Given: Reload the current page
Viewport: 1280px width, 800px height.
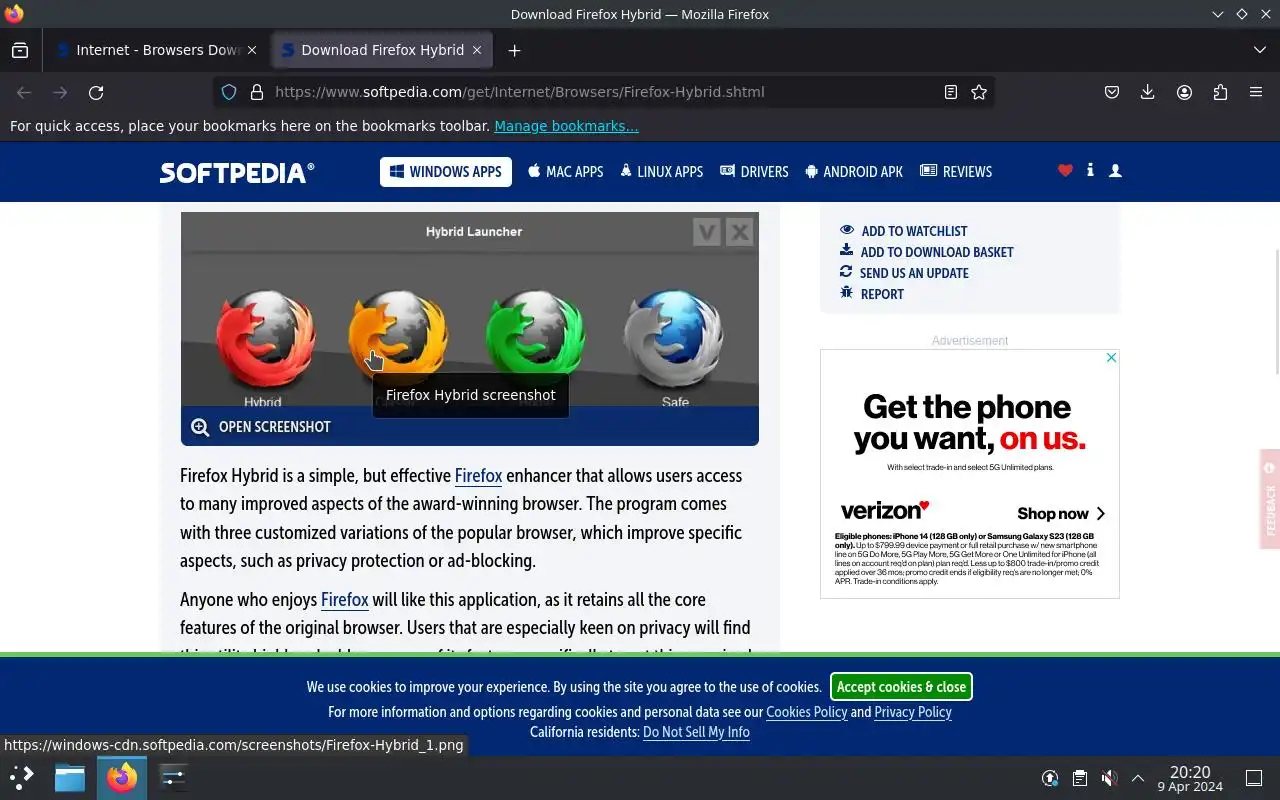Looking at the screenshot, I should pos(96,92).
